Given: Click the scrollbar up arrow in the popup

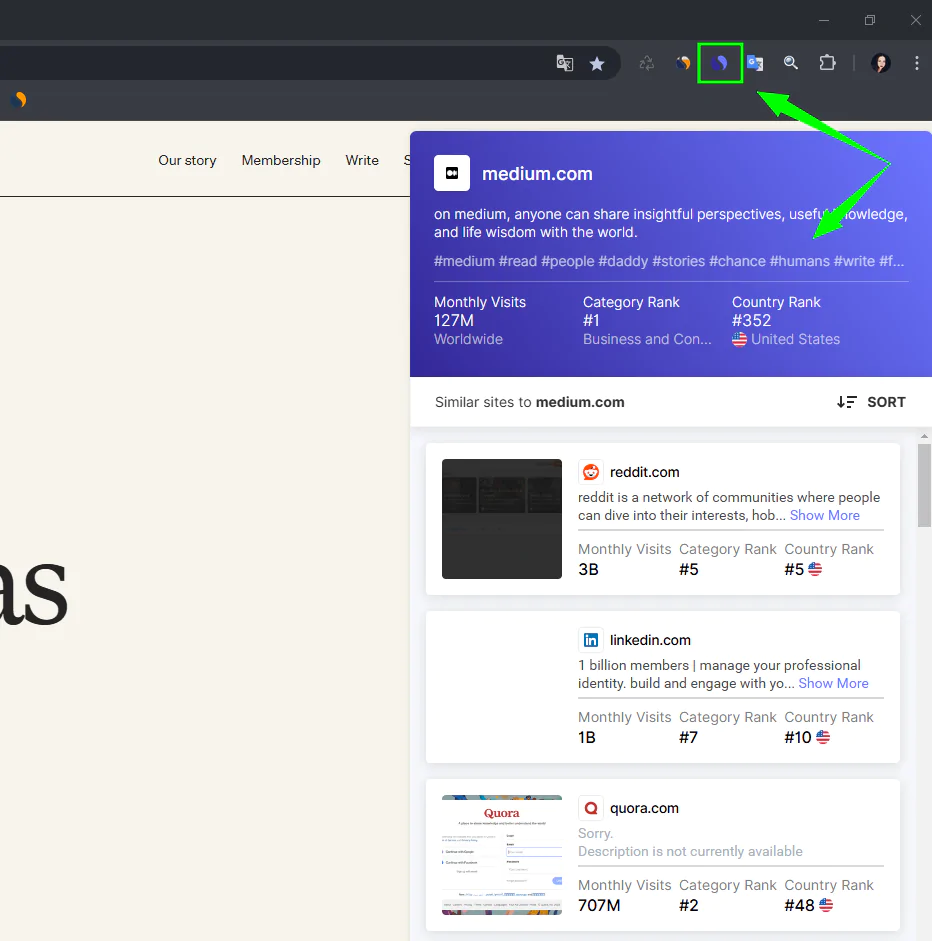Looking at the screenshot, I should (924, 436).
